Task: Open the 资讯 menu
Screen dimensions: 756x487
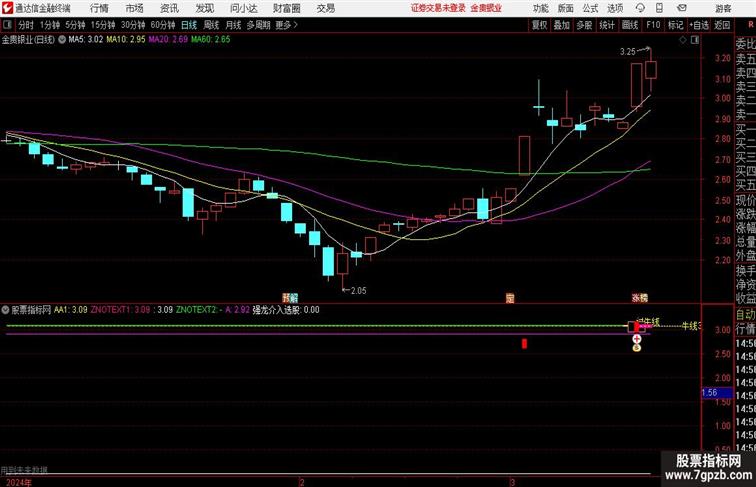Action: point(169,8)
